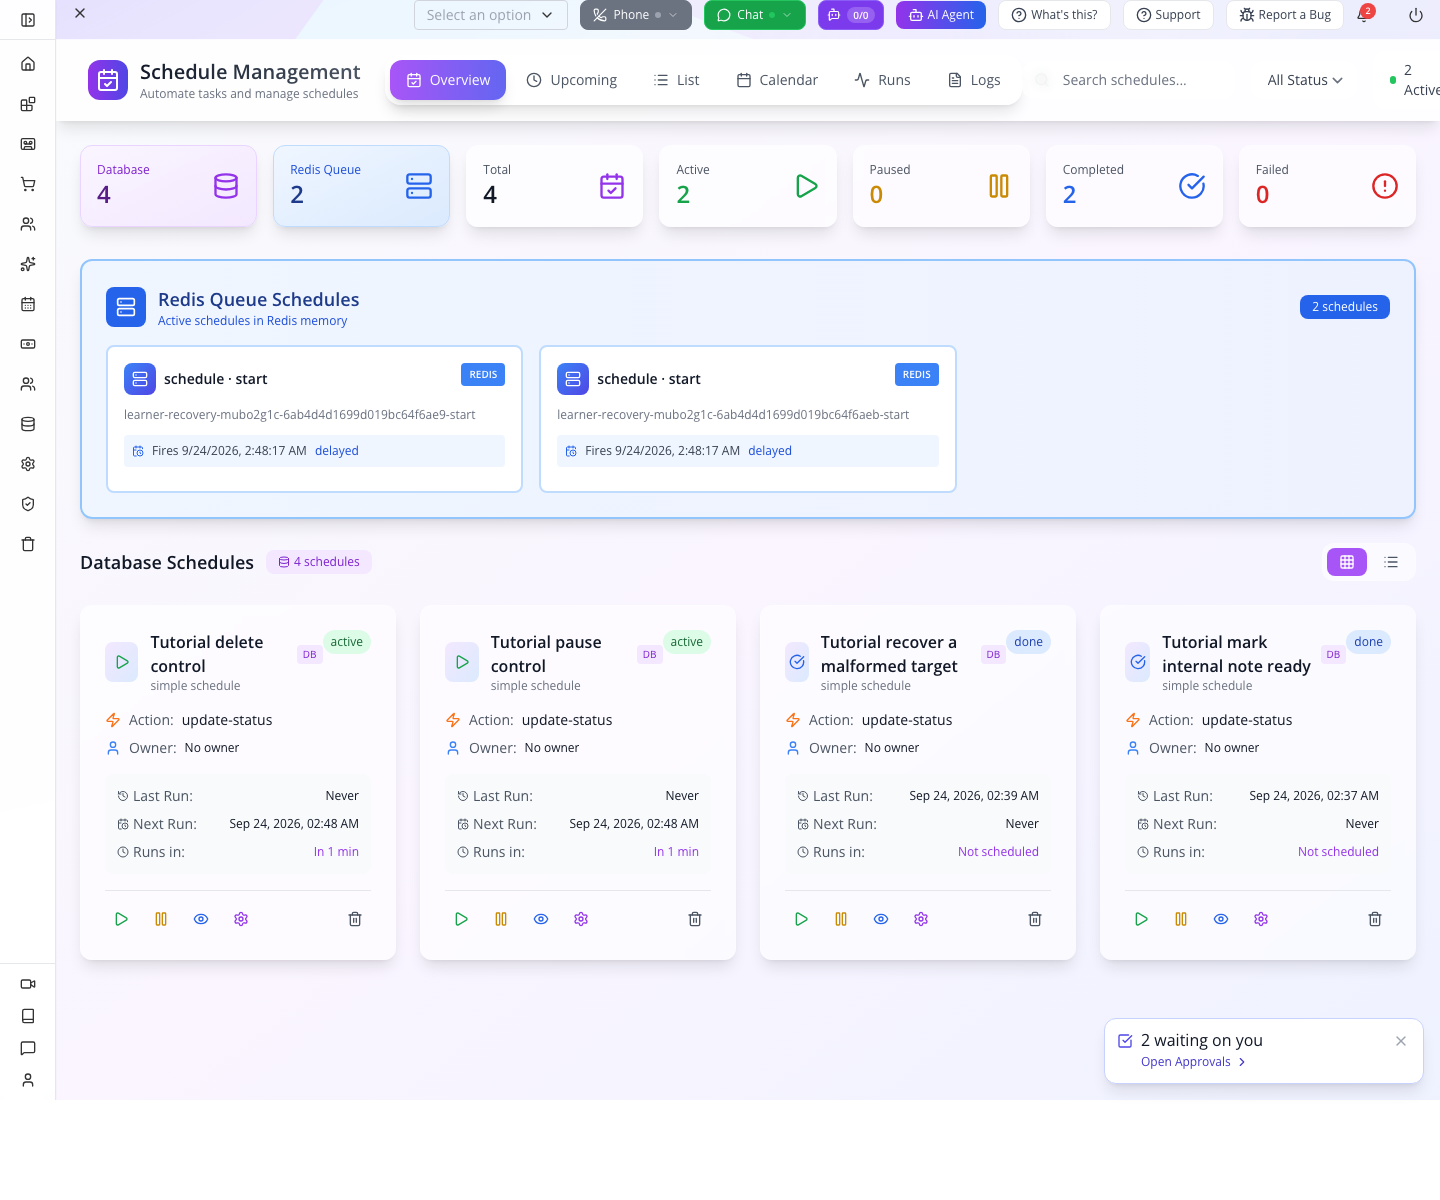View details of Tutorial recover a malformed target
1440x1200 pixels.
pos(881,919)
